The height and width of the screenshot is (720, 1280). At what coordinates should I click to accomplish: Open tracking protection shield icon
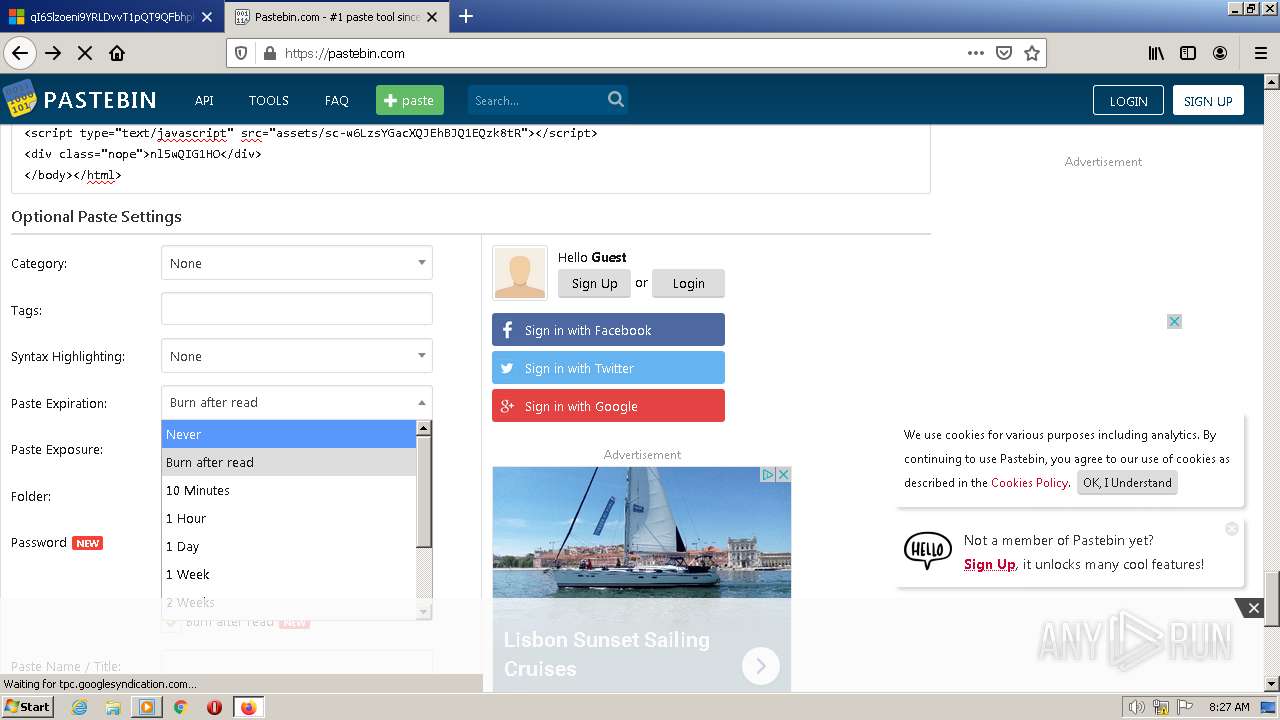[x=241, y=53]
